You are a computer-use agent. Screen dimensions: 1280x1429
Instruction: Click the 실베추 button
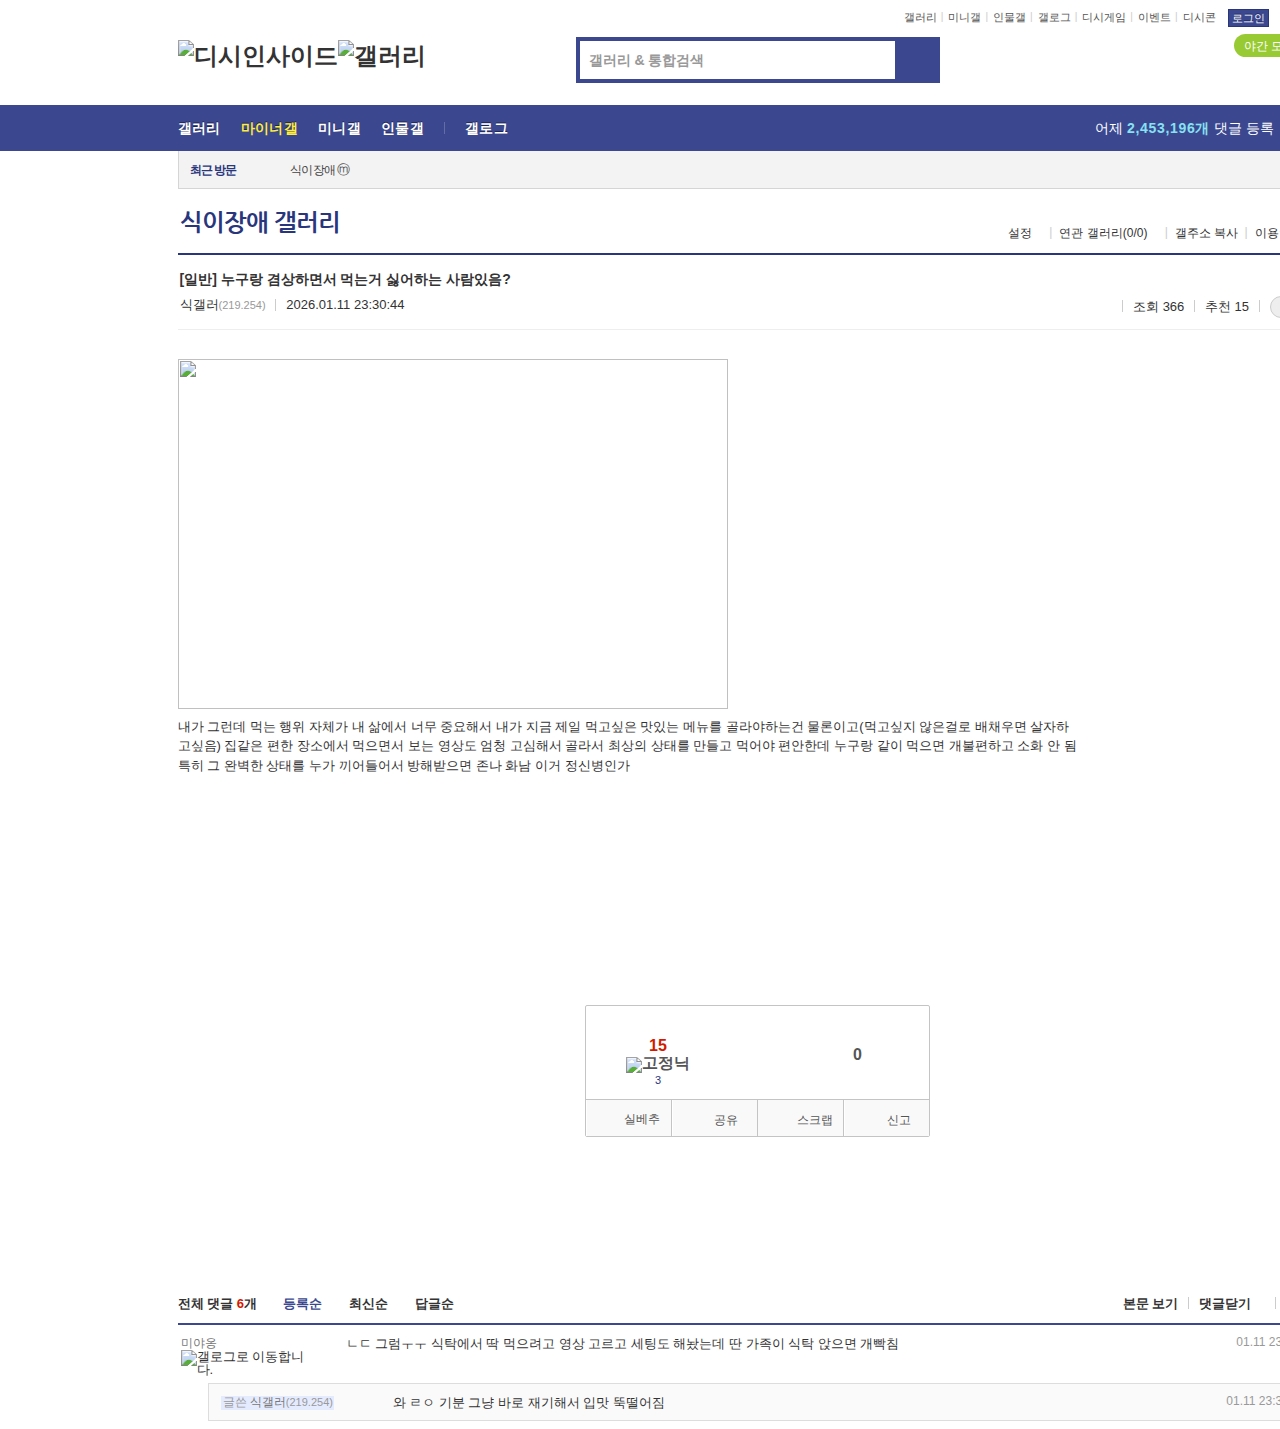[628, 1119]
